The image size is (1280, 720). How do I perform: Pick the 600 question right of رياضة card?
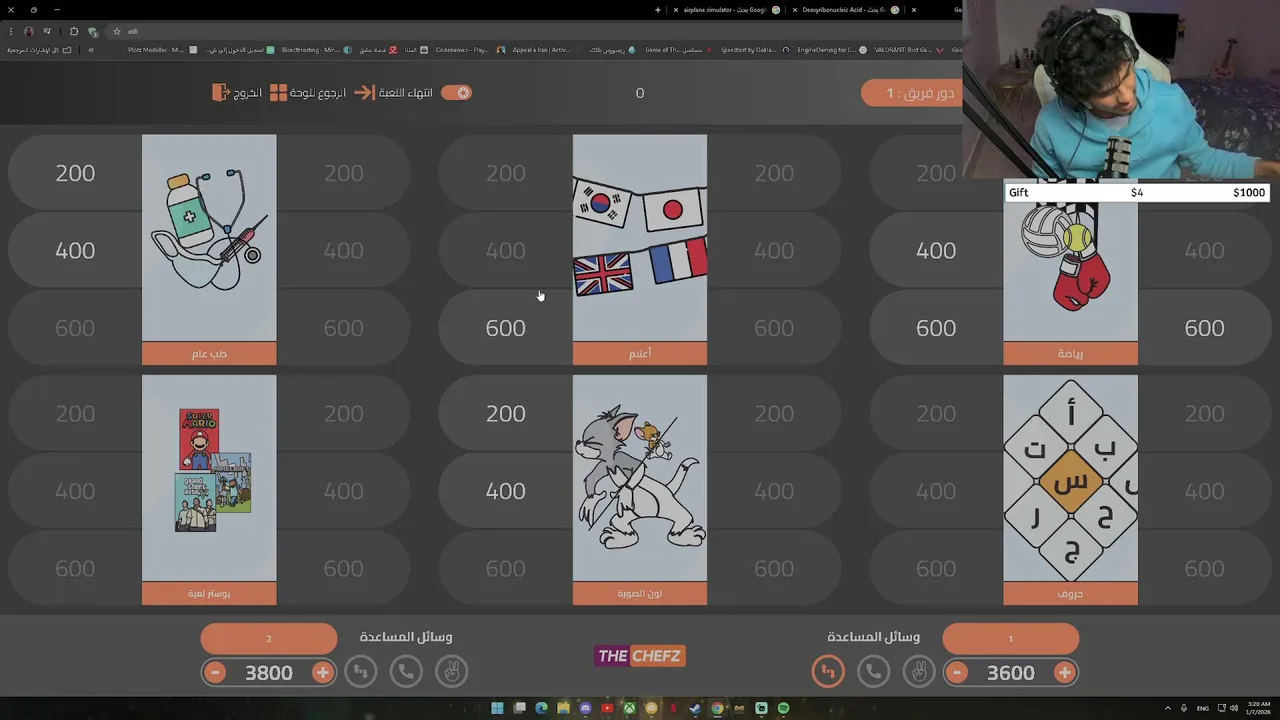click(x=1205, y=328)
